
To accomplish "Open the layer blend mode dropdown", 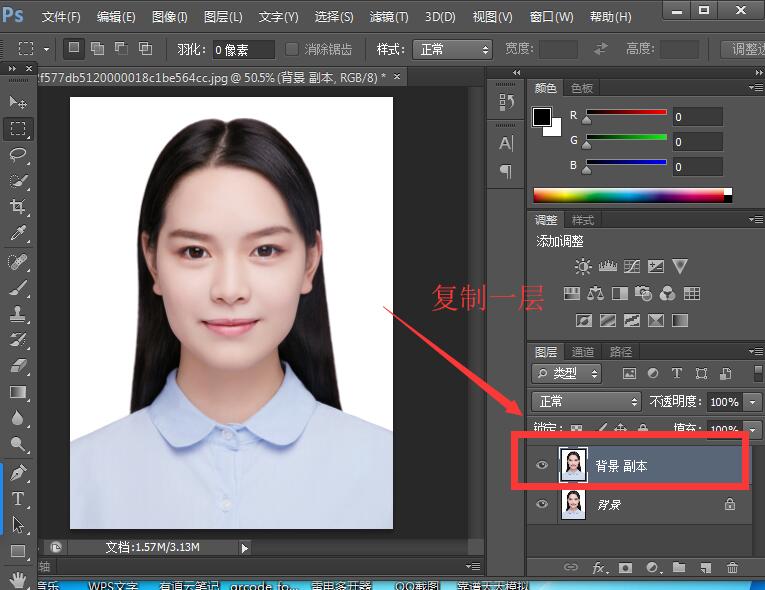I will pyautogui.click(x=586, y=402).
